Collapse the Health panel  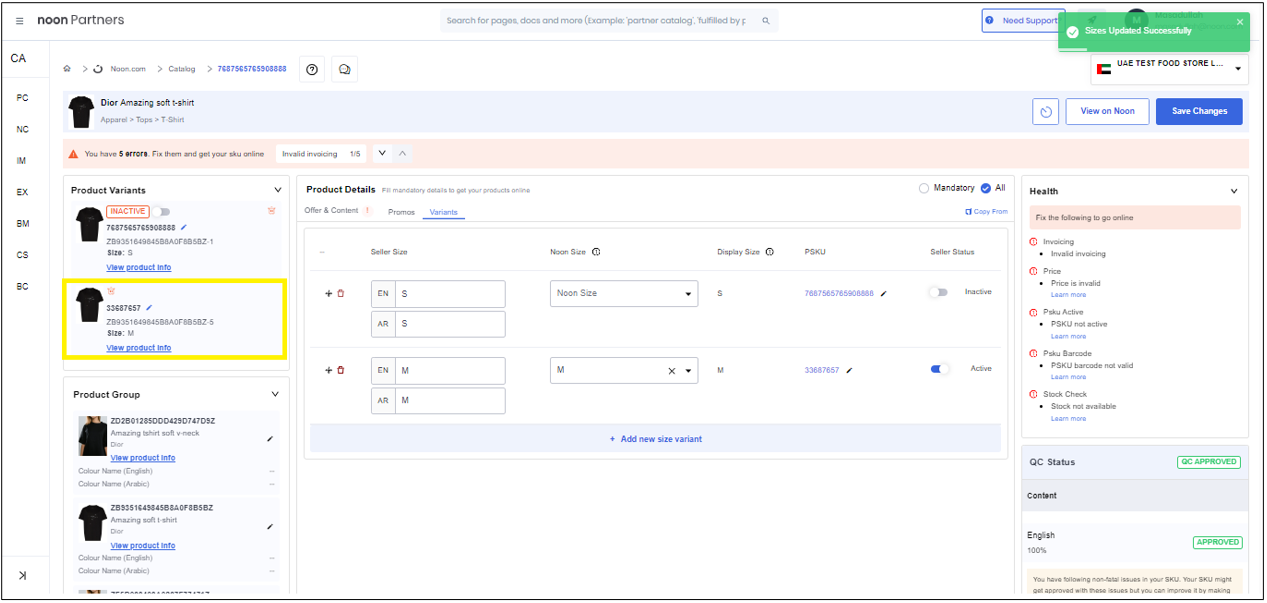1234,191
